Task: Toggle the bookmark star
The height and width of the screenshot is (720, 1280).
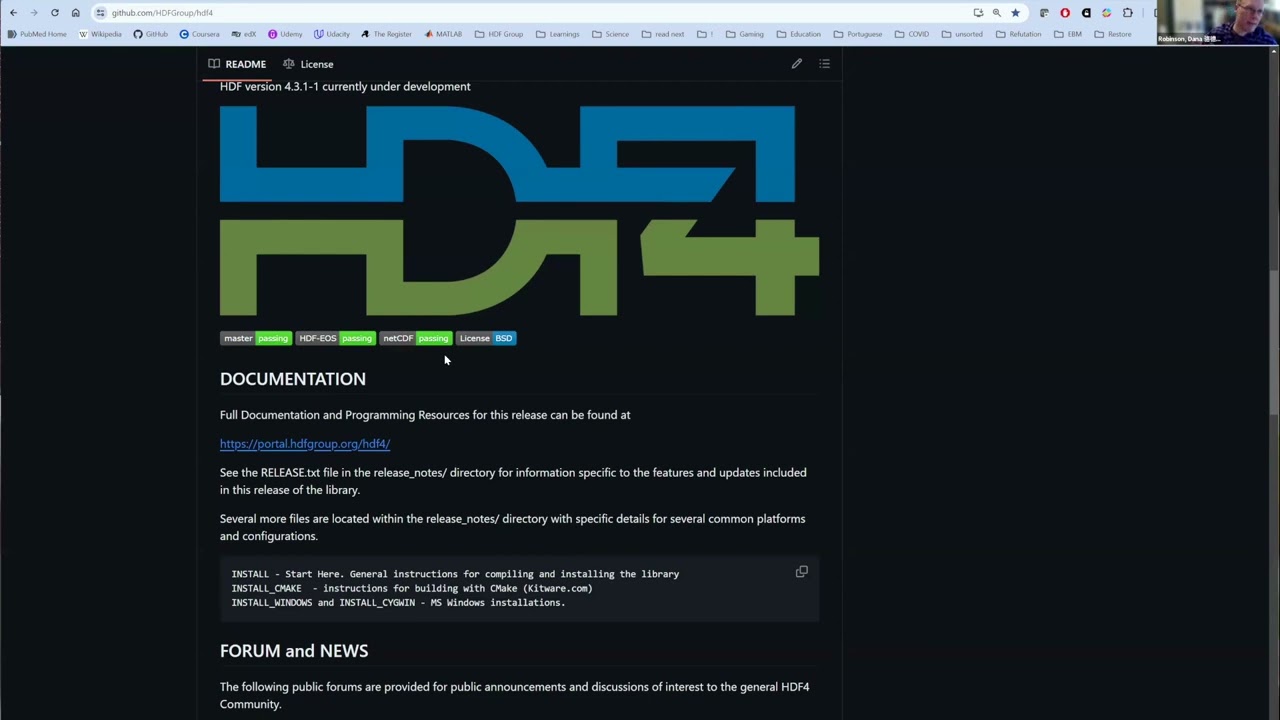Action: (x=1015, y=13)
